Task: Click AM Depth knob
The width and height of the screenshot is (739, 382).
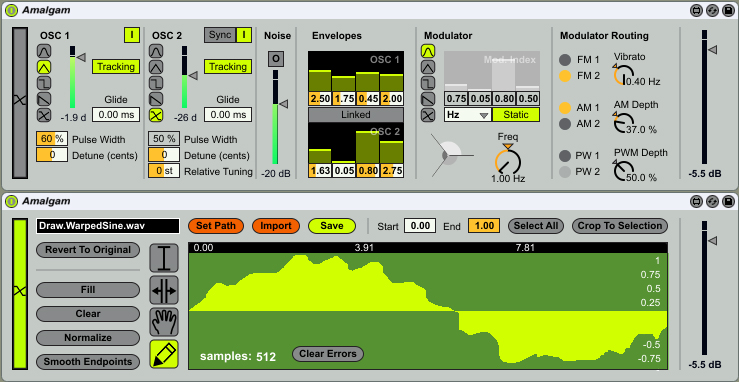Action: tap(624, 123)
